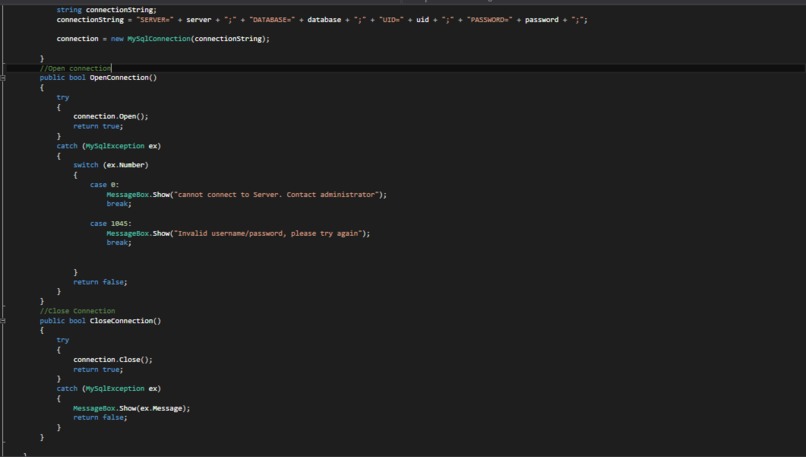The width and height of the screenshot is (806, 457).
Task: Click 'catch (MySqlException ex)' above the switch
Action: 108,146
